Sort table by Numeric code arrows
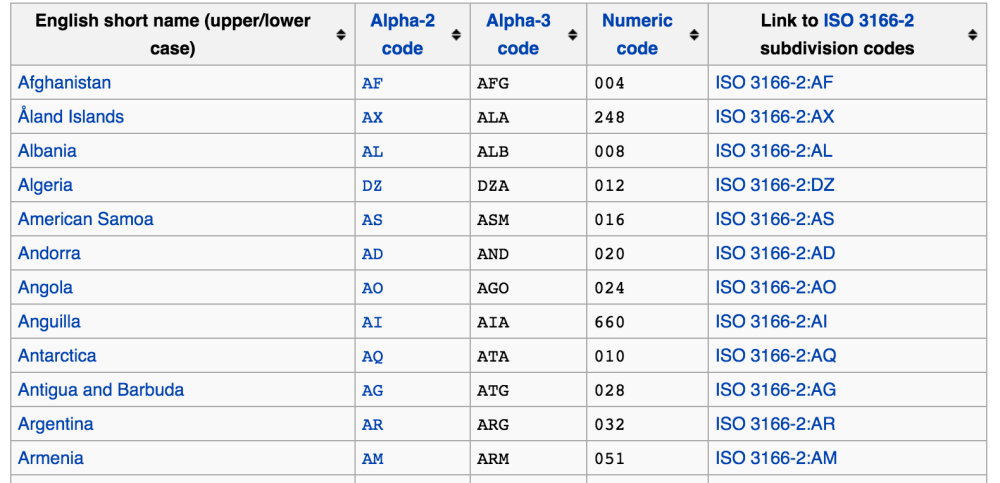This screenshot has width=1000, height=483. (x=694, y=35)
